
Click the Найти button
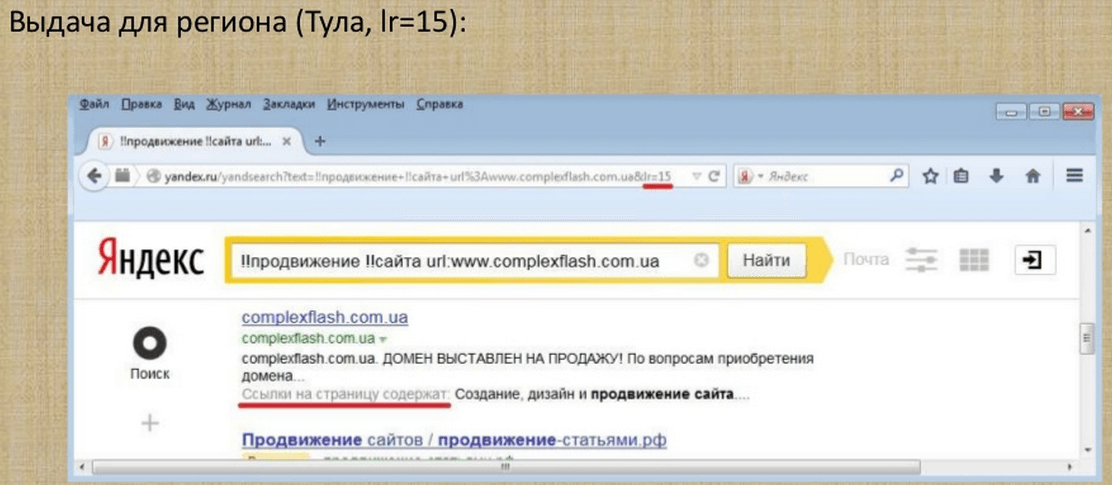tap(767, 260)
